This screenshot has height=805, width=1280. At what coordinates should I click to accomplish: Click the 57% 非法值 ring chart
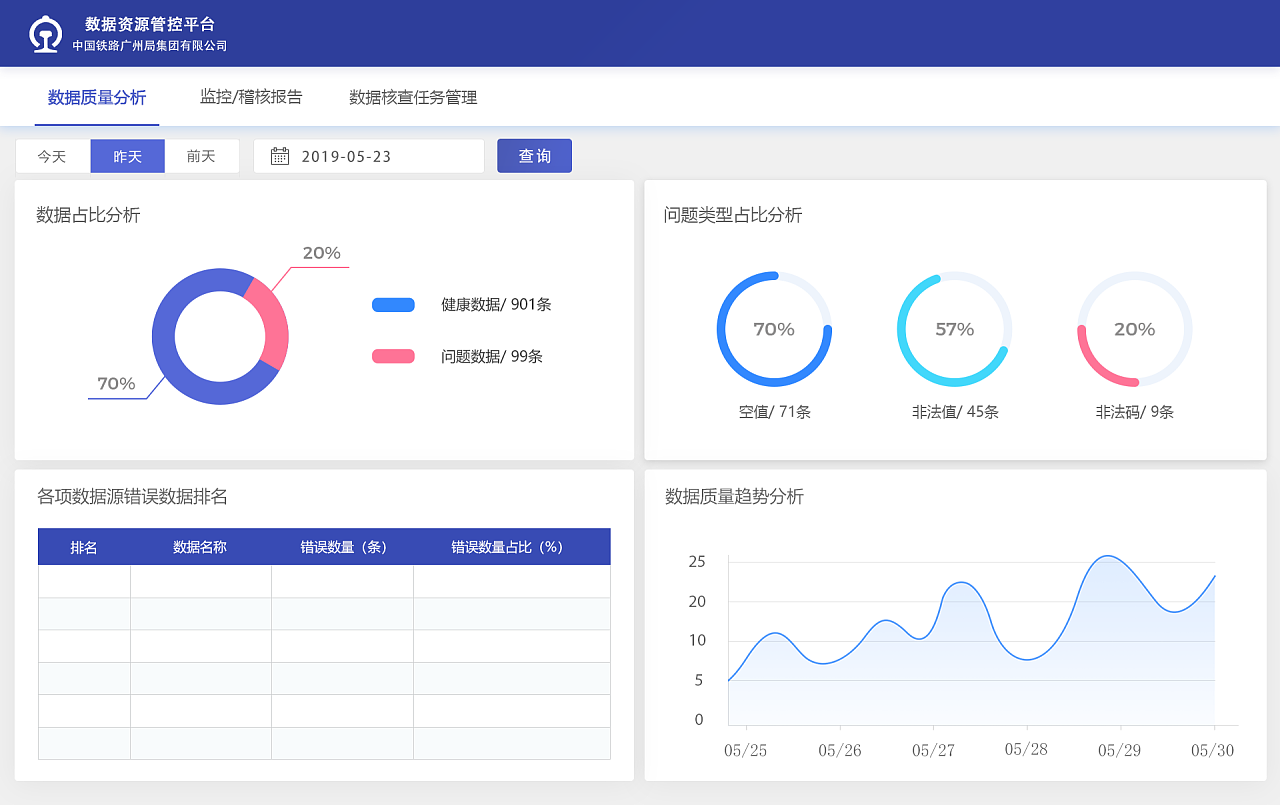click(954, 328)
